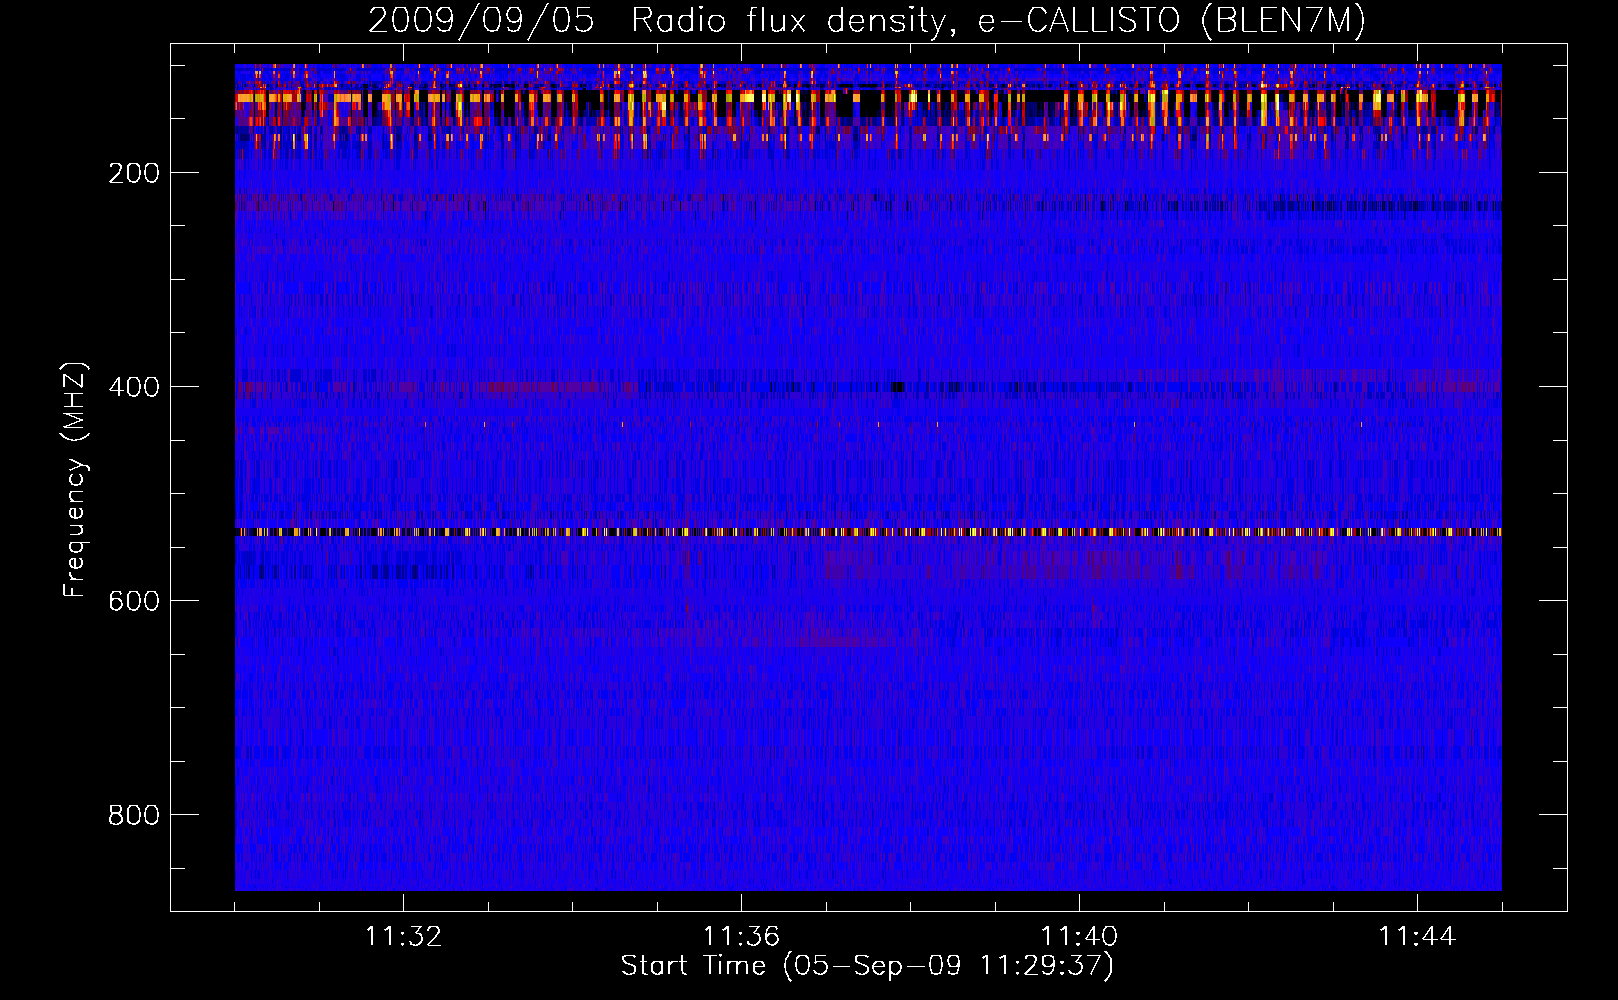Click the 11:32 time tick label
This screenshot has height=1000, width=1618.
(403, 937)
